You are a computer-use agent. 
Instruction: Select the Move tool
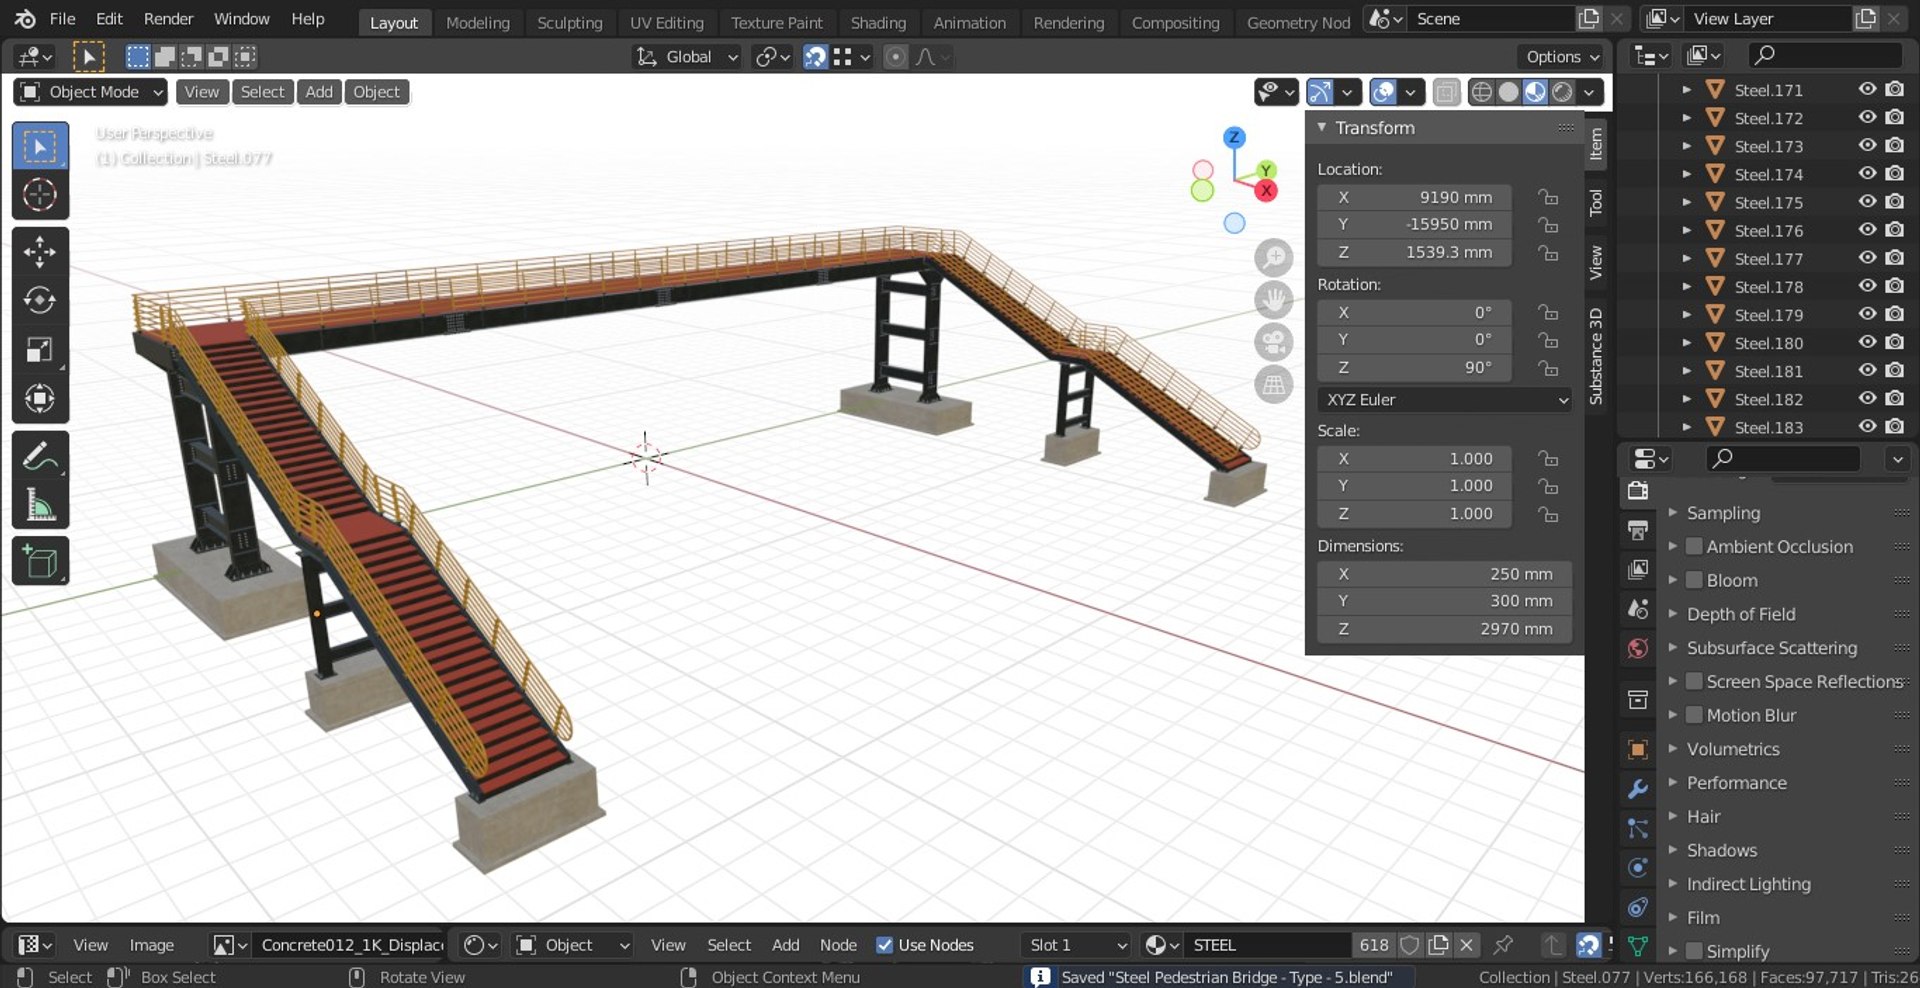[x=40, y=251]
